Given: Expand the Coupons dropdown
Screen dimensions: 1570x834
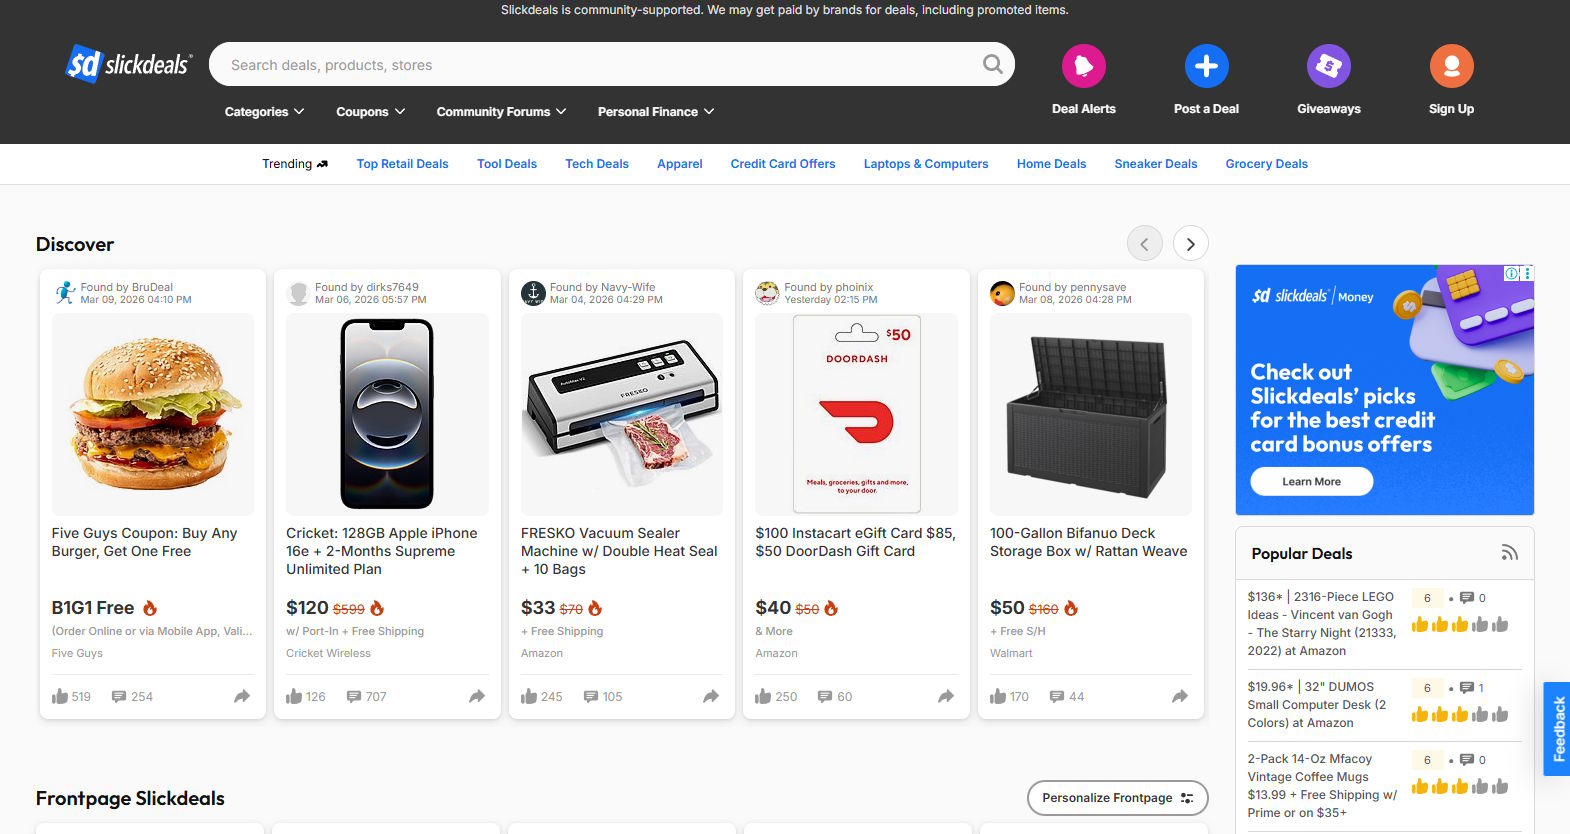Looking at the screenshot, I should coord(371,112).
